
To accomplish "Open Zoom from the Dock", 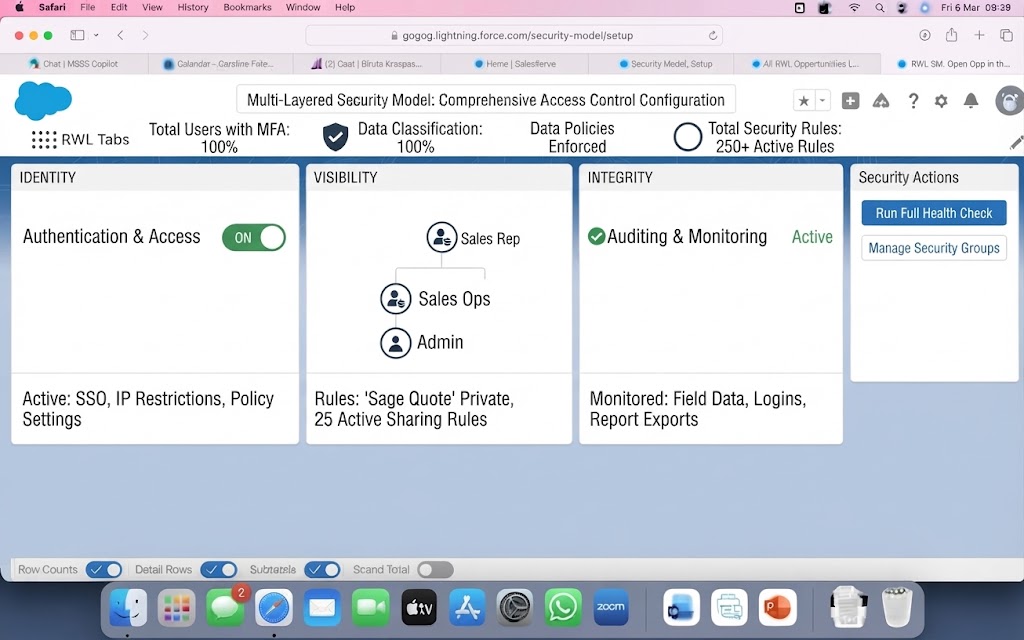I will point(611,607).
